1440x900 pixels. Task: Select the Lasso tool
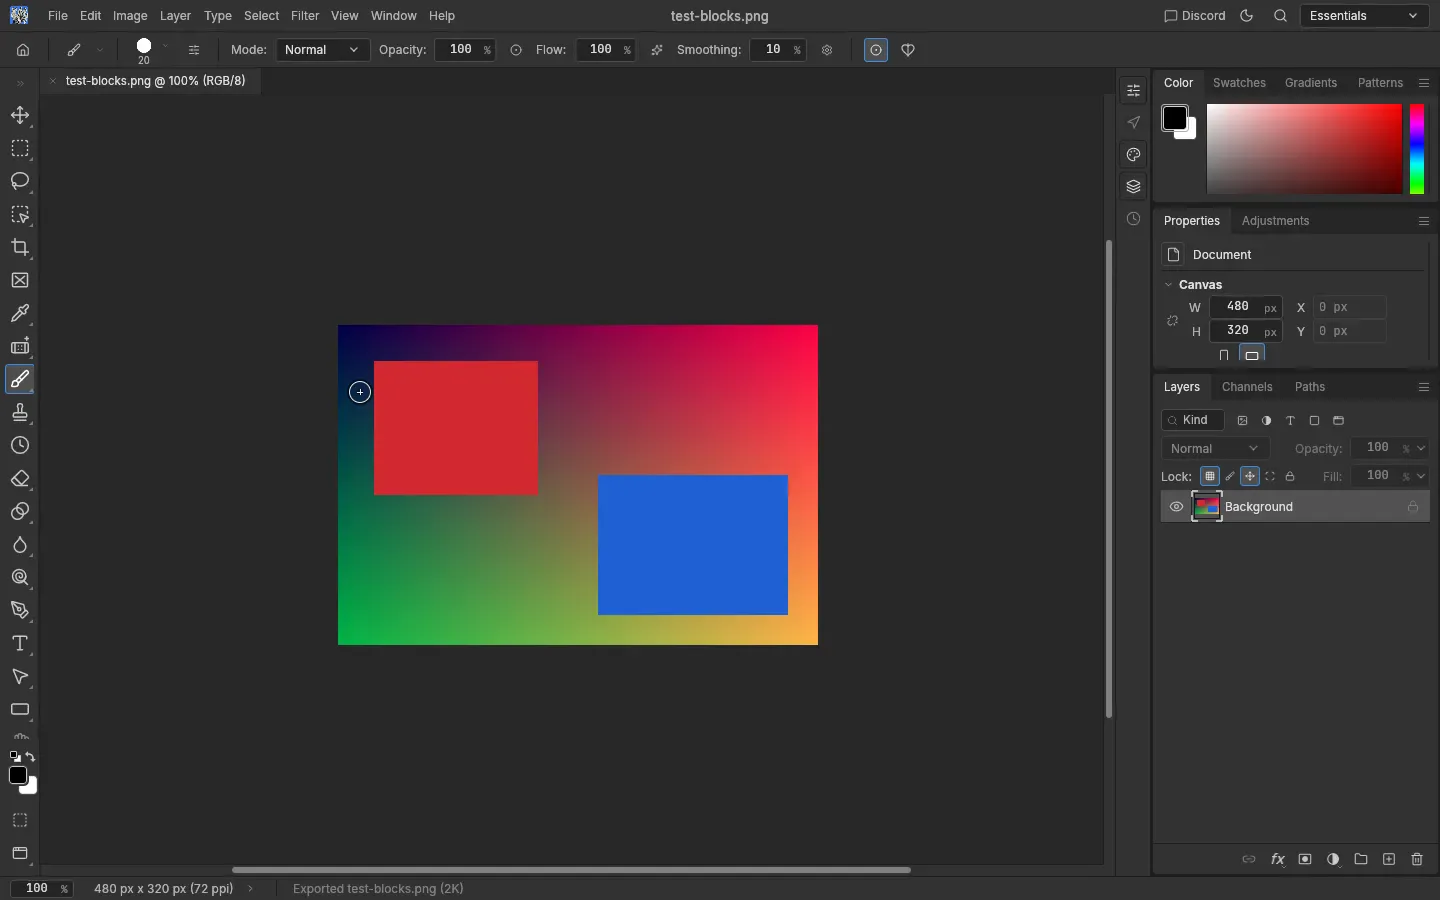click(x=20, y=181)
